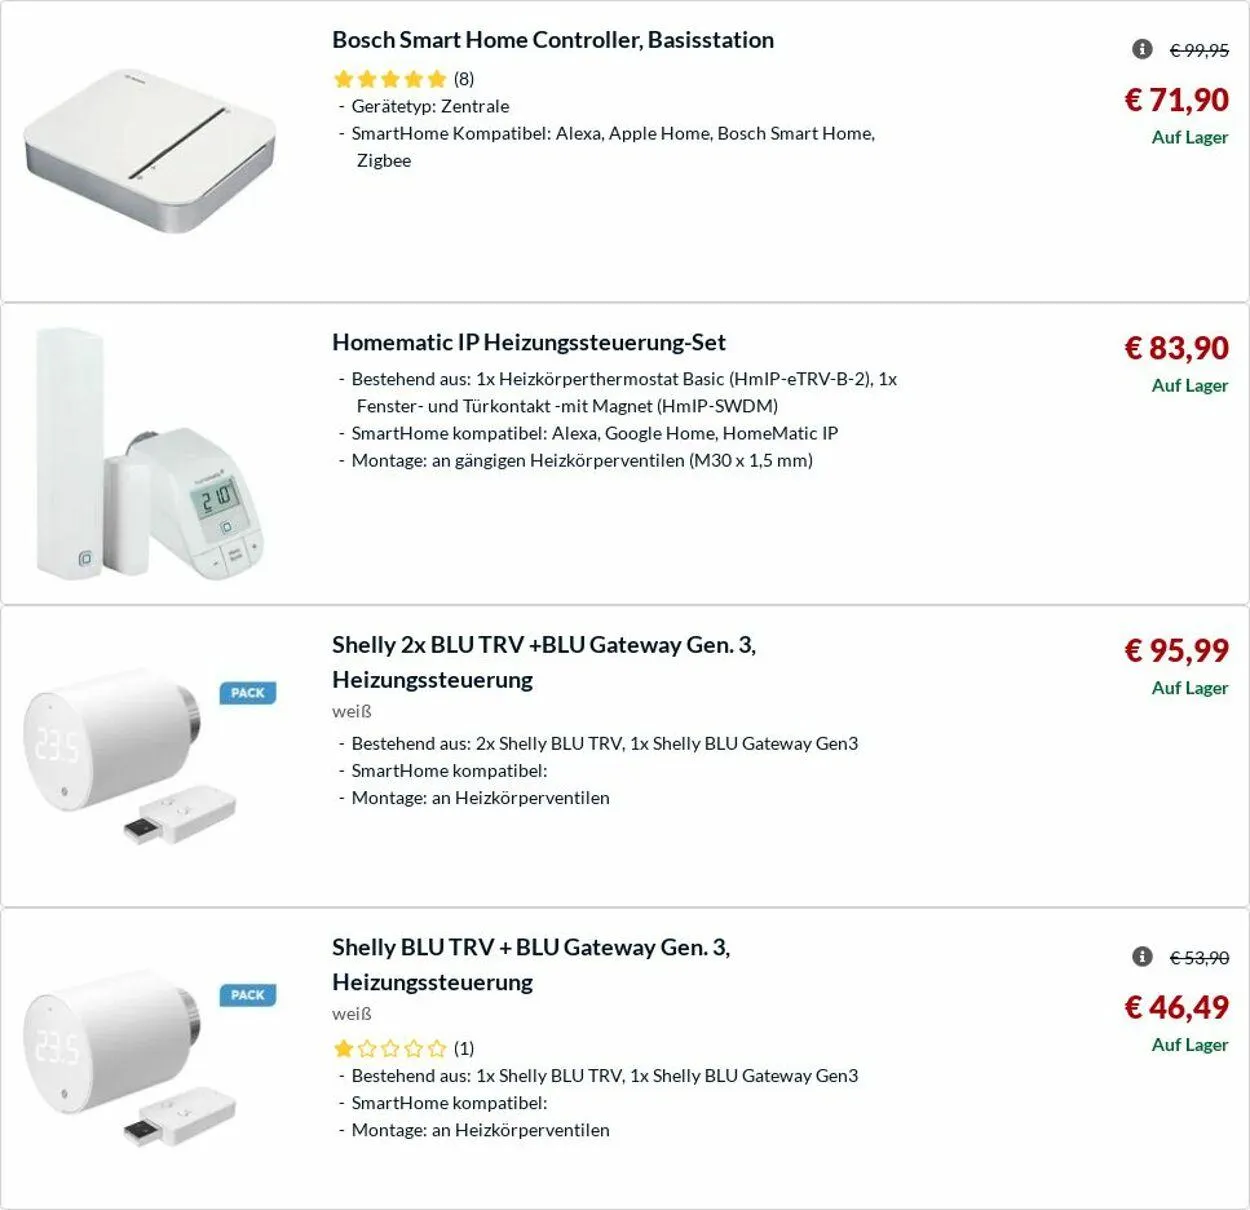Click Bosch Smart Home Controller product image
Image resolution: width=1250 pixels, height=1210 pixels.
pos(150,150)
